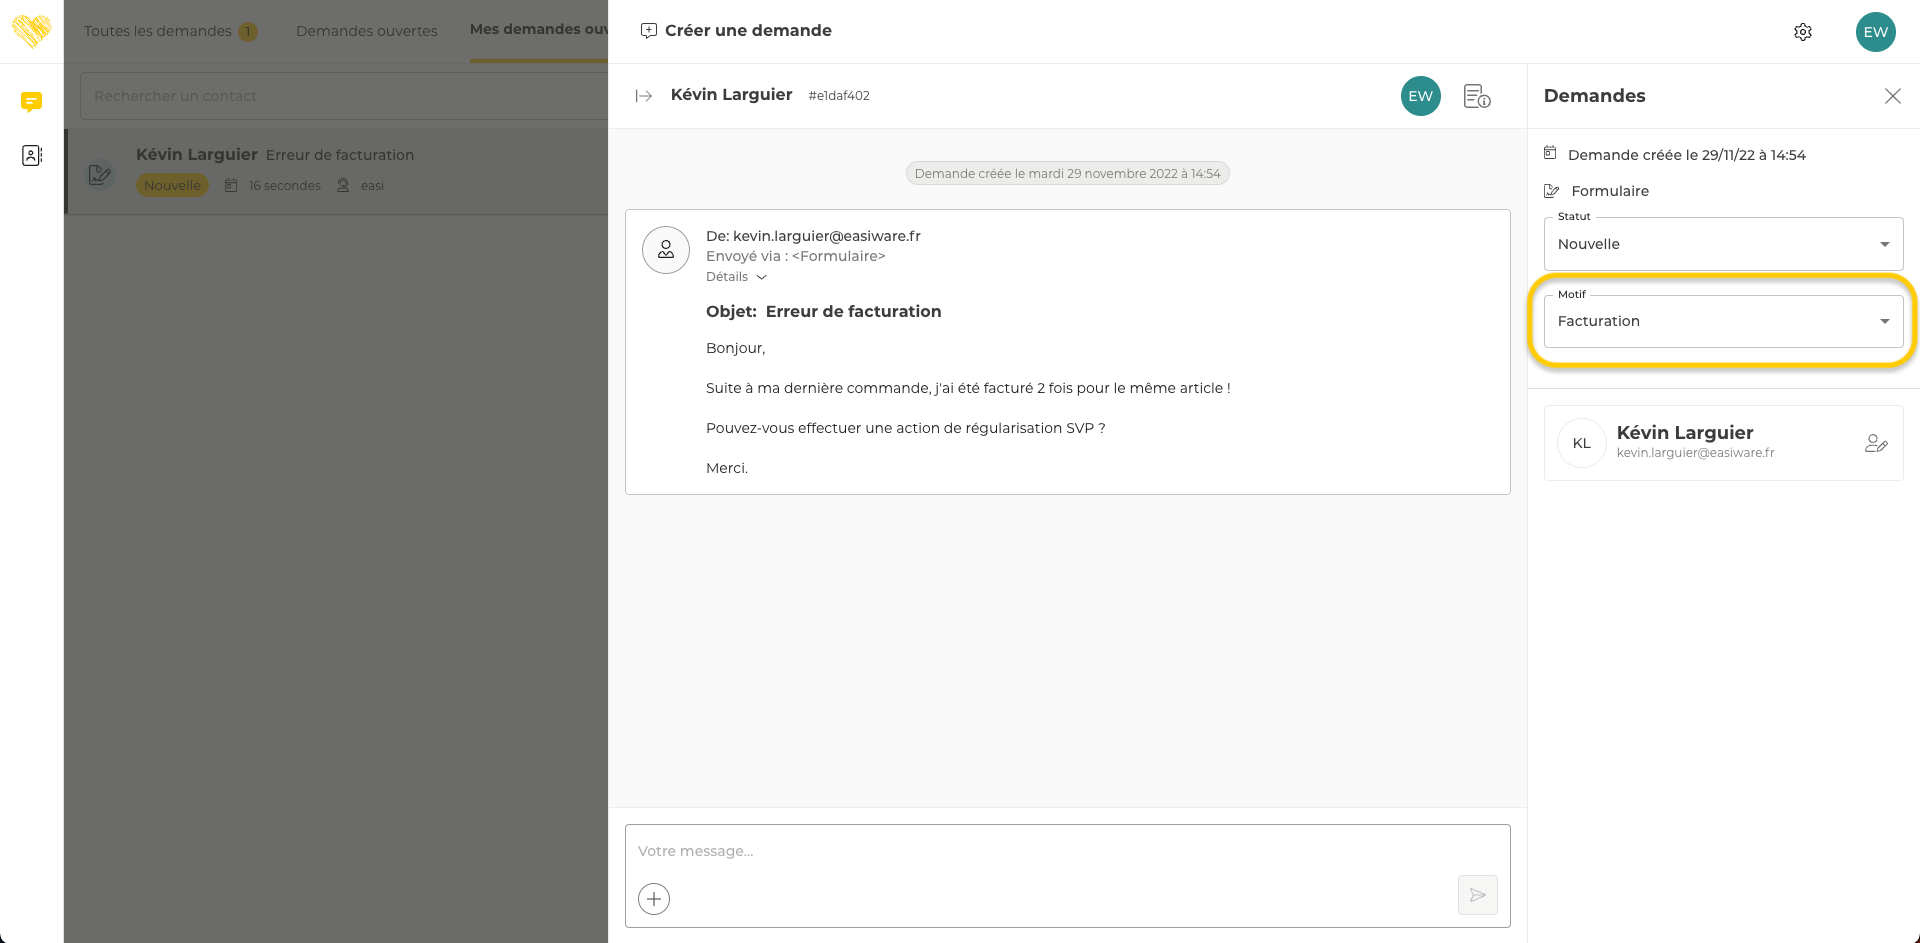Expand the Détails section of the email
The width and height of the screenshot is (1920, 943).
click(x=736, y=277)
